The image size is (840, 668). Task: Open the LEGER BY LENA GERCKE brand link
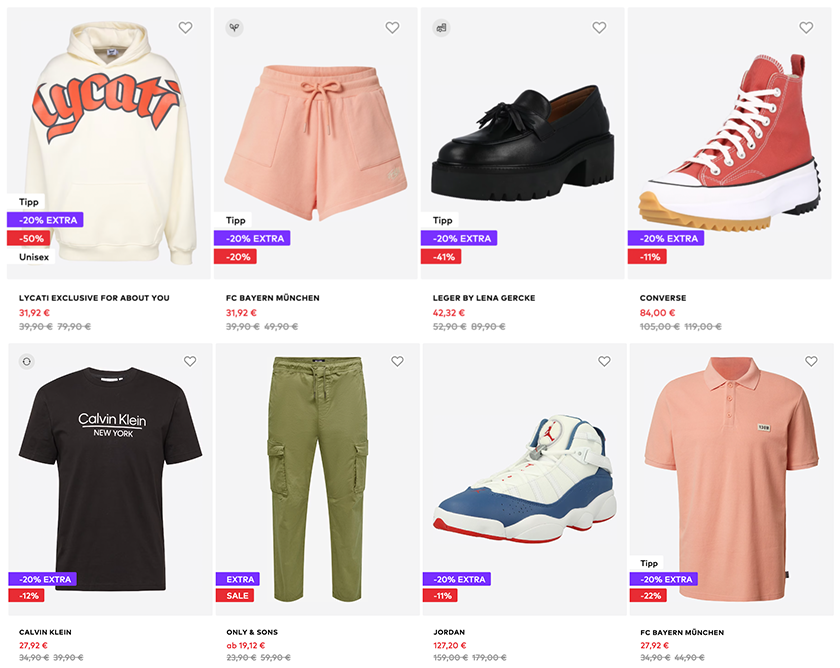pyautogui.click(x=484, y=298)
